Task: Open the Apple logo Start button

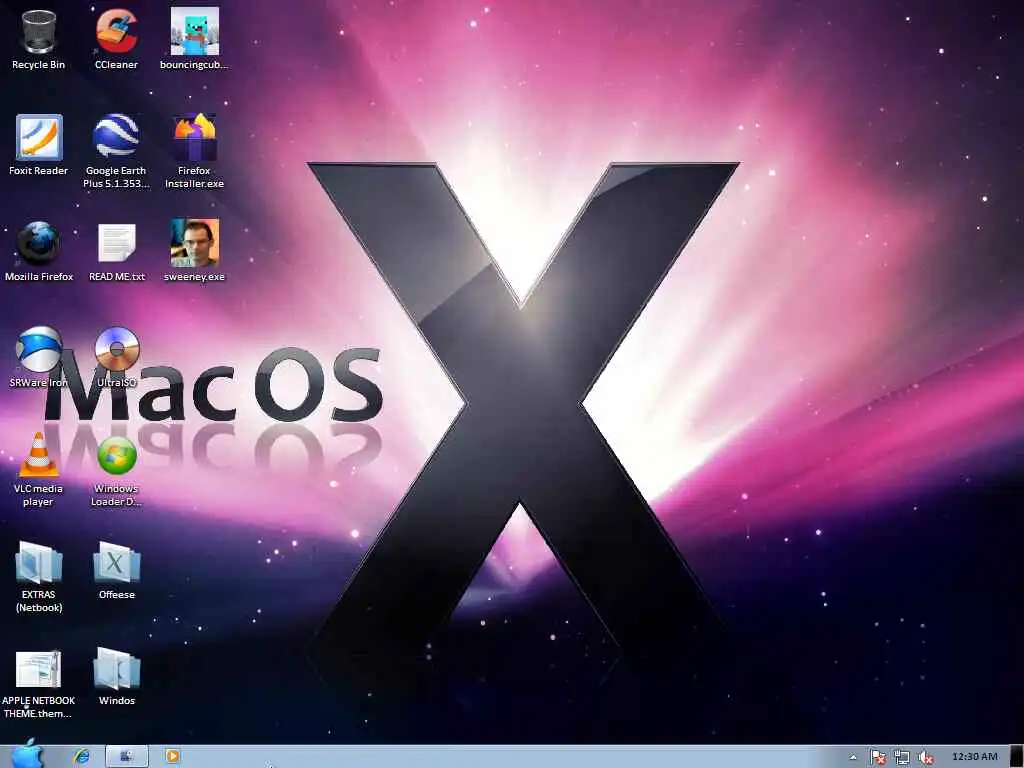Action: click(x=27, y=755)
